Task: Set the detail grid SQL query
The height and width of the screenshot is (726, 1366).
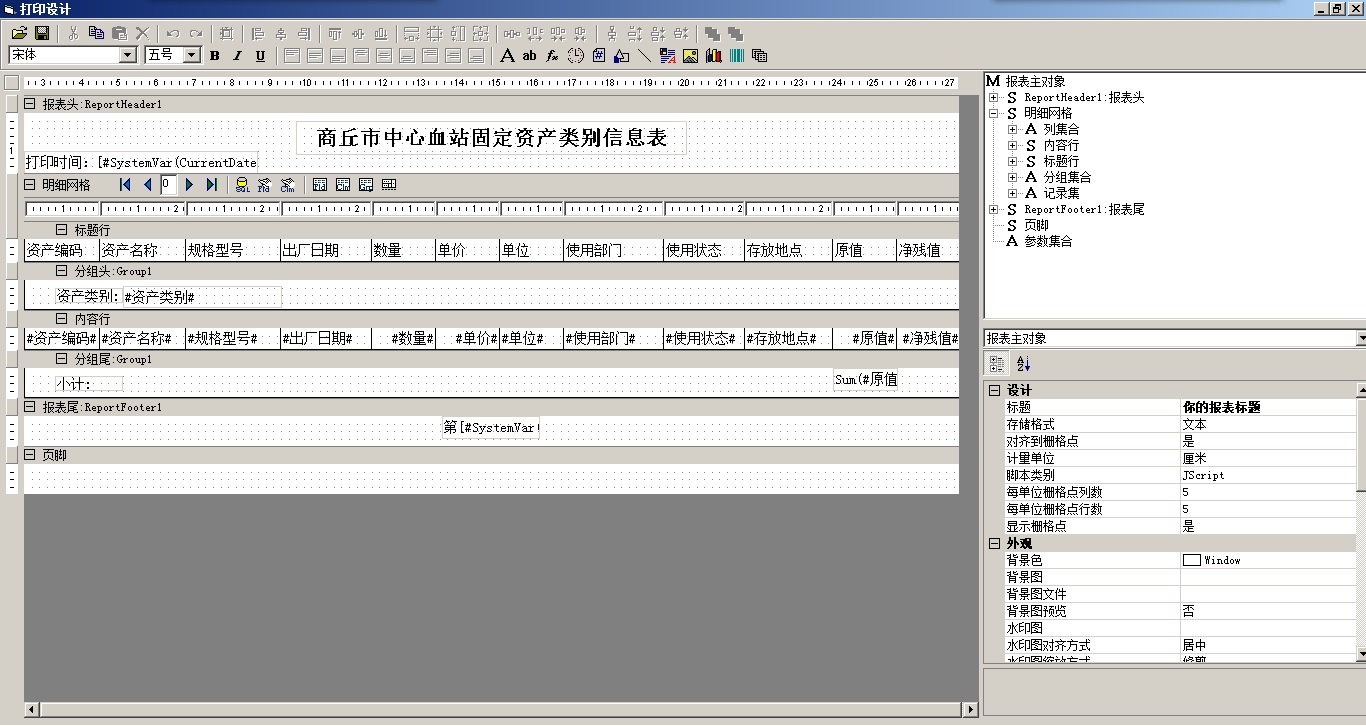Action: 242,185
